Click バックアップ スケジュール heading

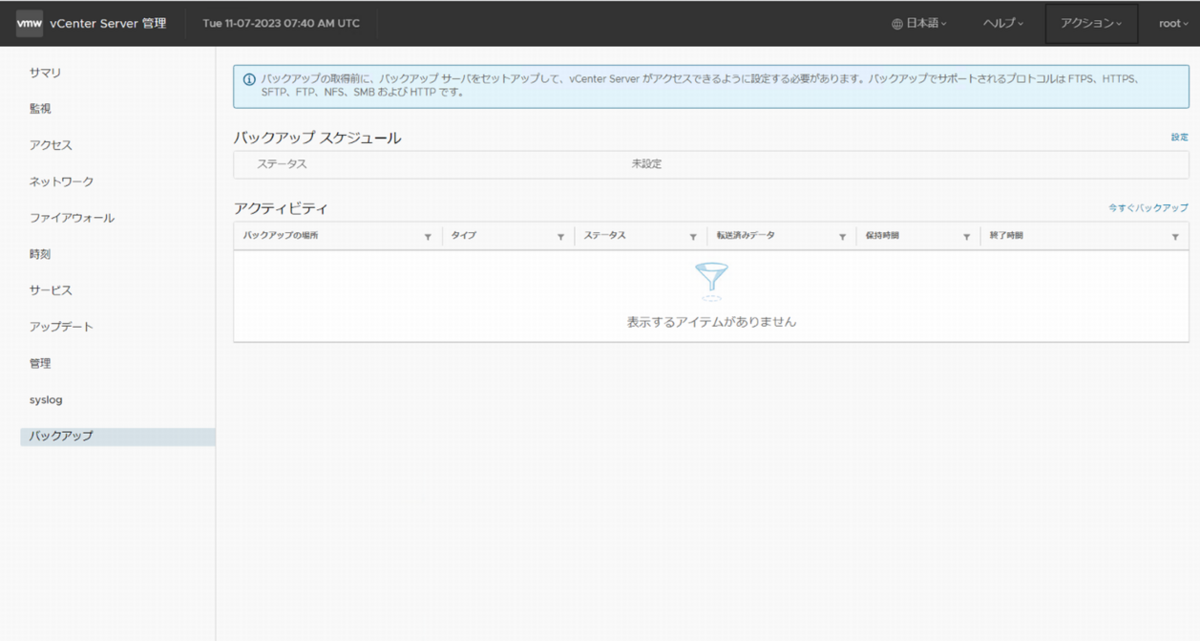point(317,138)
